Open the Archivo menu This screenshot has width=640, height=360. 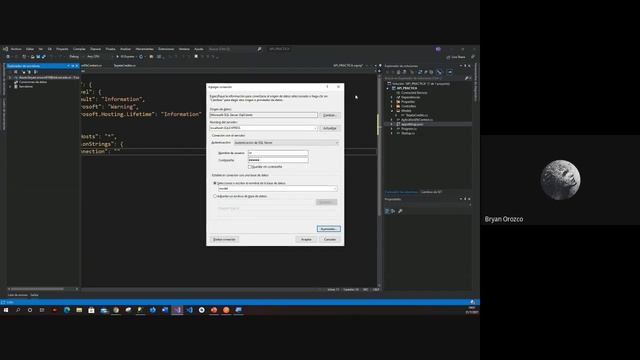coord(16,49)
